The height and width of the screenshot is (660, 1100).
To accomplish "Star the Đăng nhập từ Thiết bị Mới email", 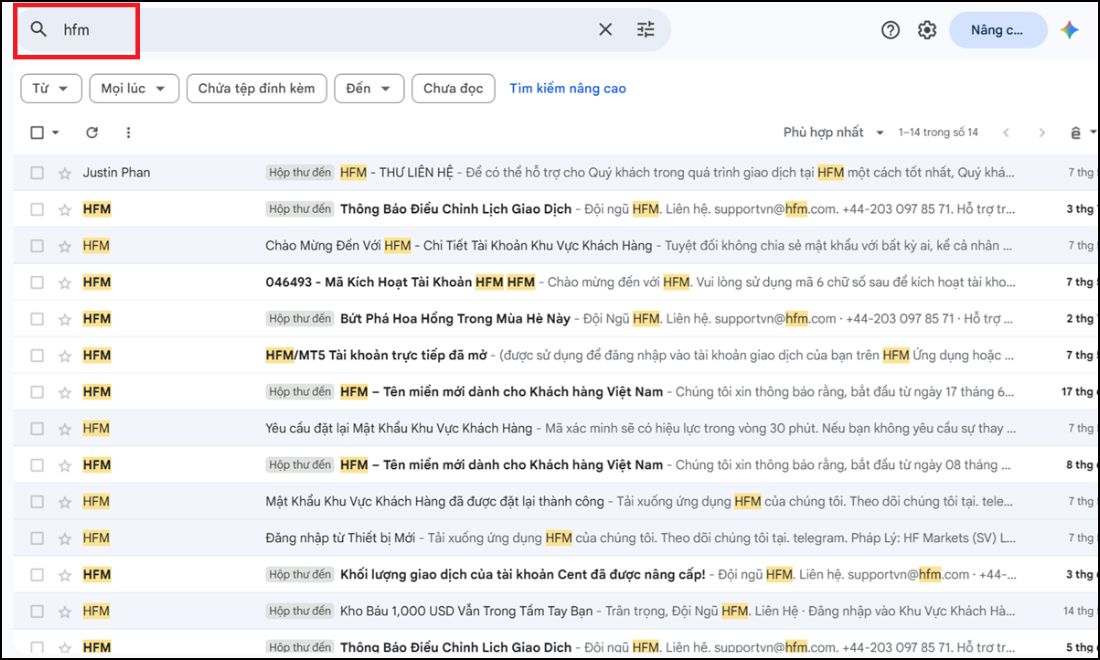I will point(65,539).
